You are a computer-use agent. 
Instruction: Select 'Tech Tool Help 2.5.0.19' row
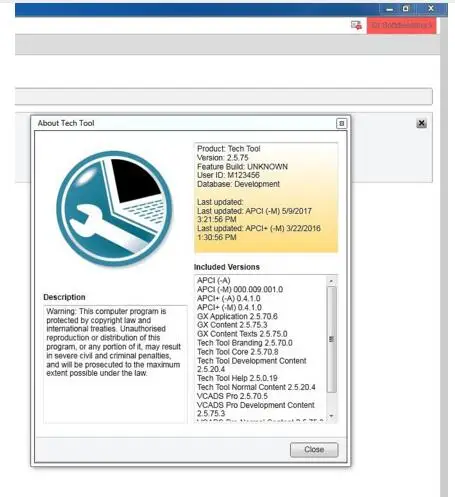(x=237, y=378)
